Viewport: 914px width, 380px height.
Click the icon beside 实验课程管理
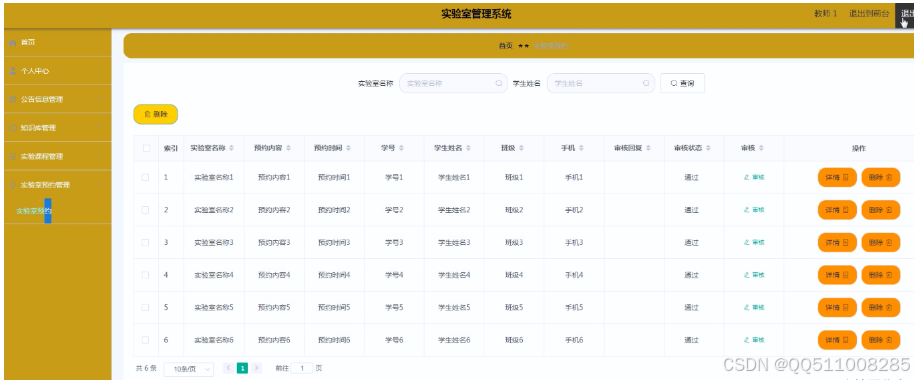[x=12, y=156]
